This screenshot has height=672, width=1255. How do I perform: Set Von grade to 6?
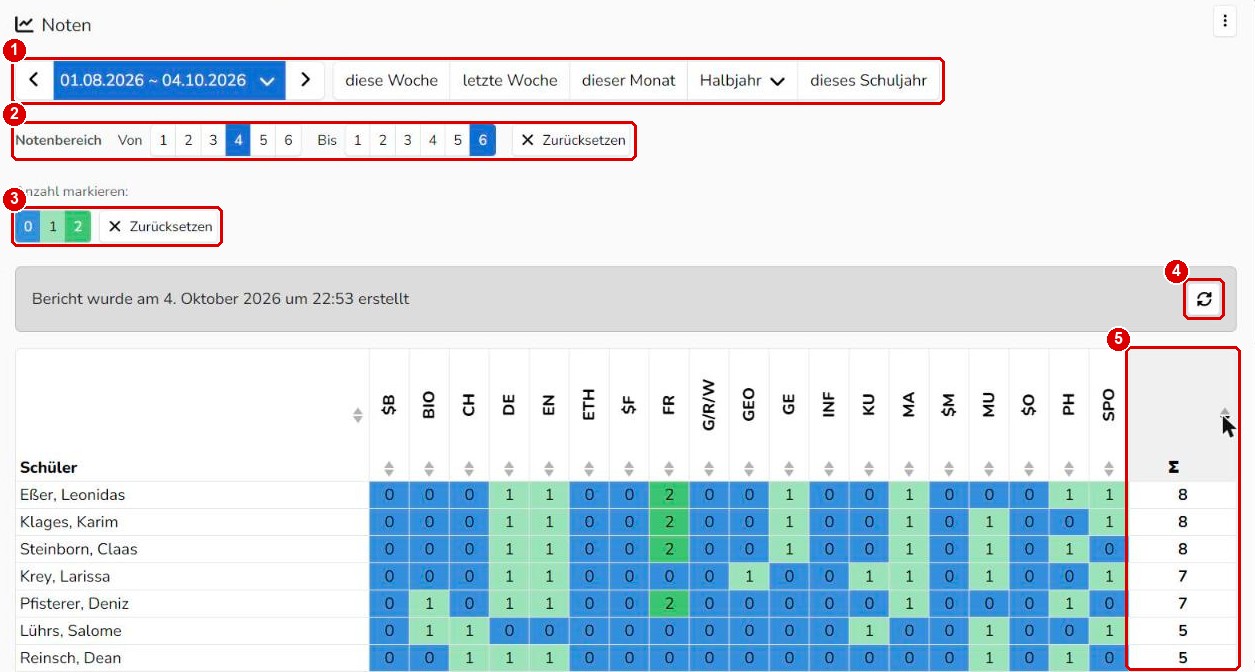click(288, 140)
